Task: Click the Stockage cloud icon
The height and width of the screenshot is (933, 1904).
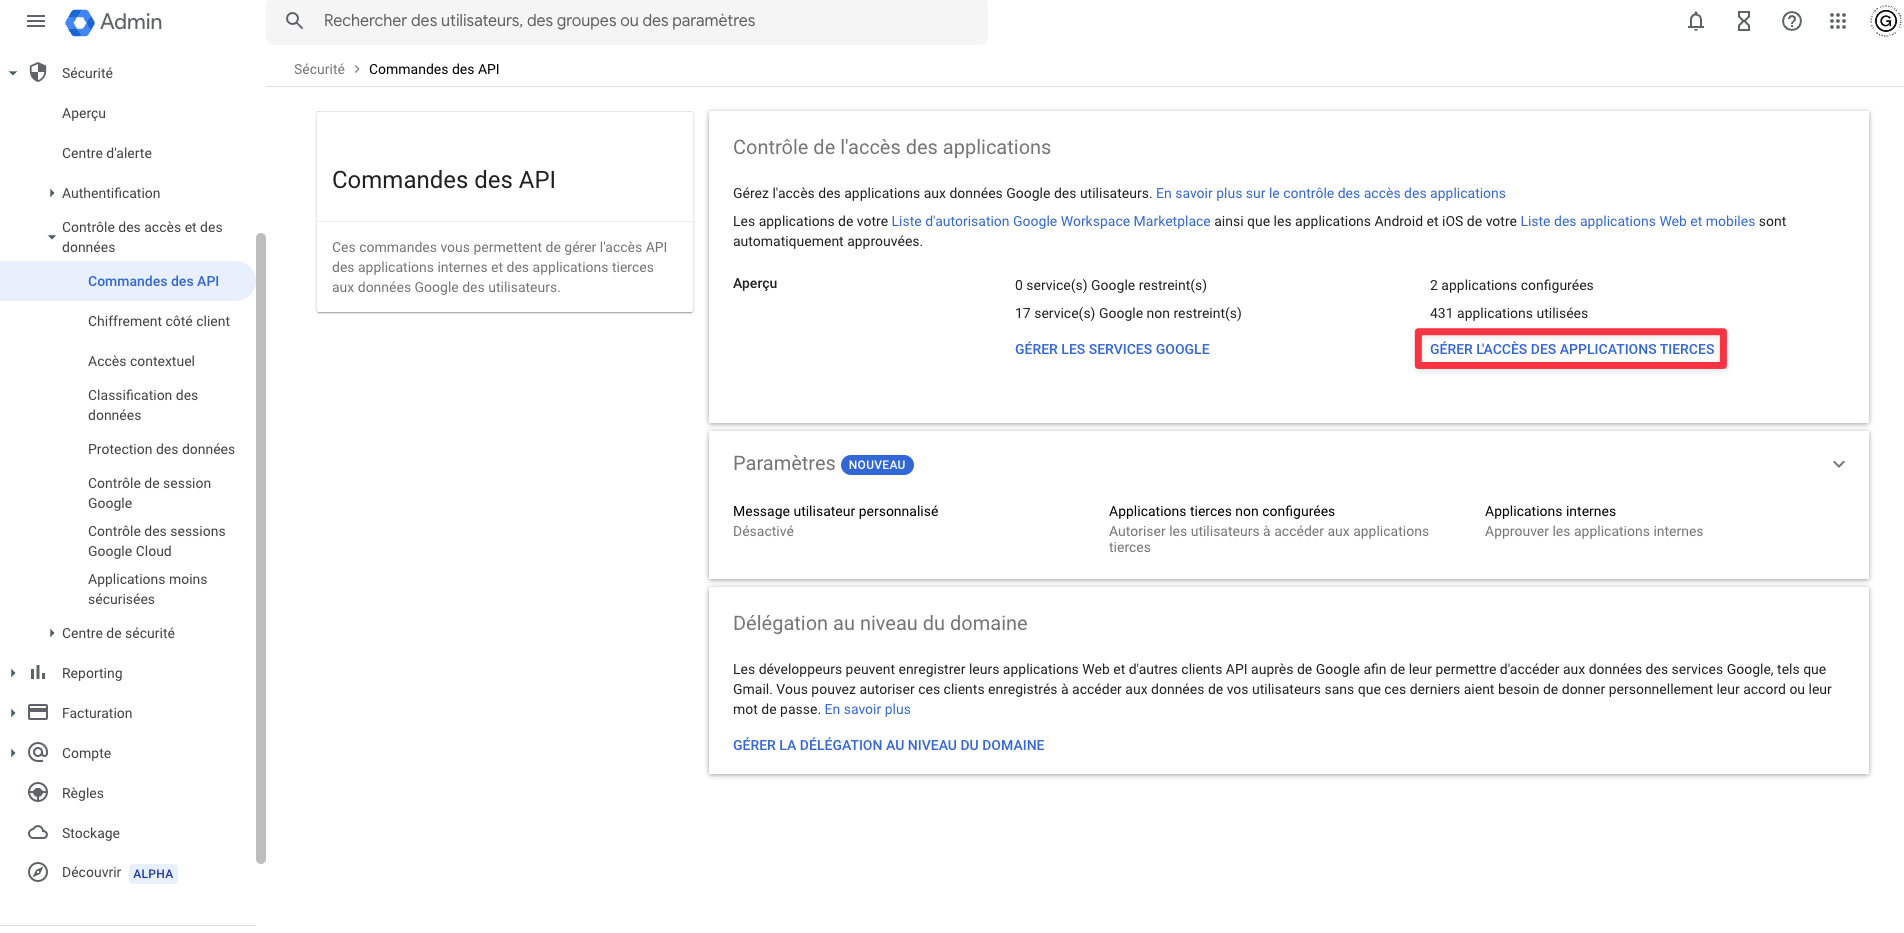Action: click(x=38, y=832)
